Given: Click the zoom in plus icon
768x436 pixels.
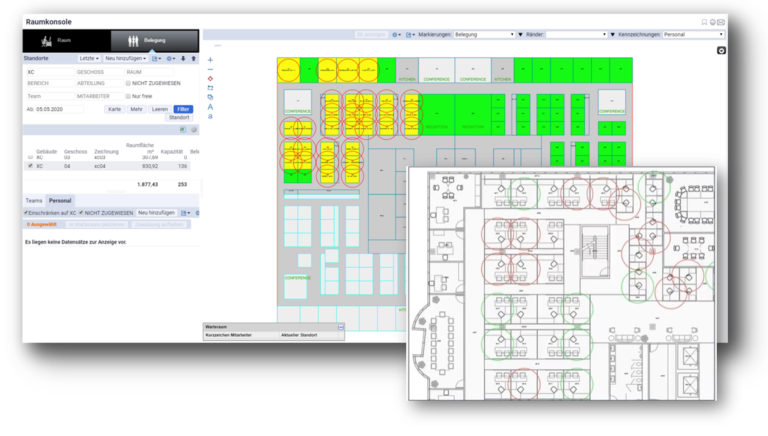Looking at the screenshot, I should tap(210, 59).
